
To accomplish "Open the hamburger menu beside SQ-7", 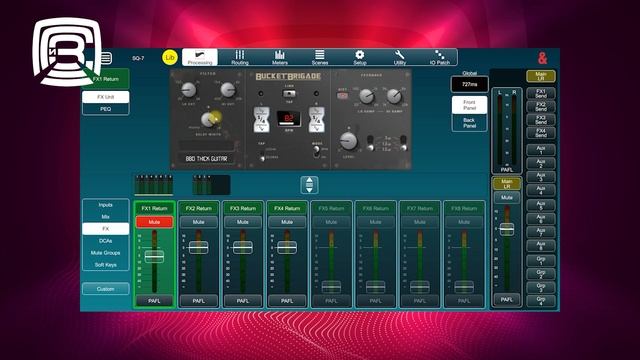I will tap(107, 58).
